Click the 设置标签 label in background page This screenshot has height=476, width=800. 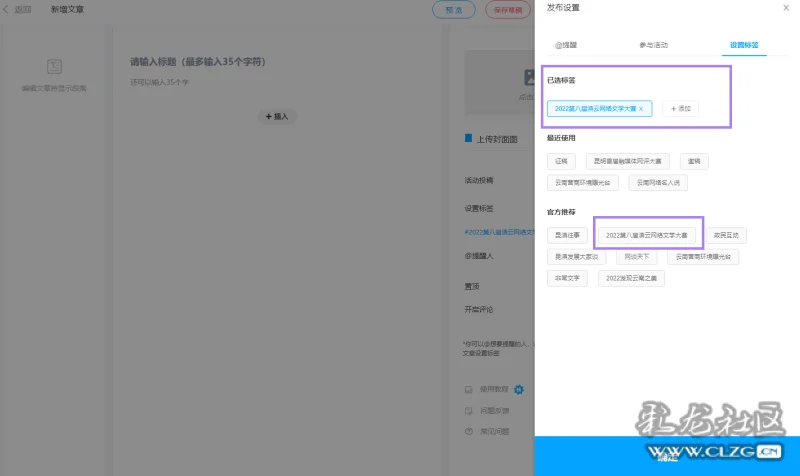click(x=479, y=208)
